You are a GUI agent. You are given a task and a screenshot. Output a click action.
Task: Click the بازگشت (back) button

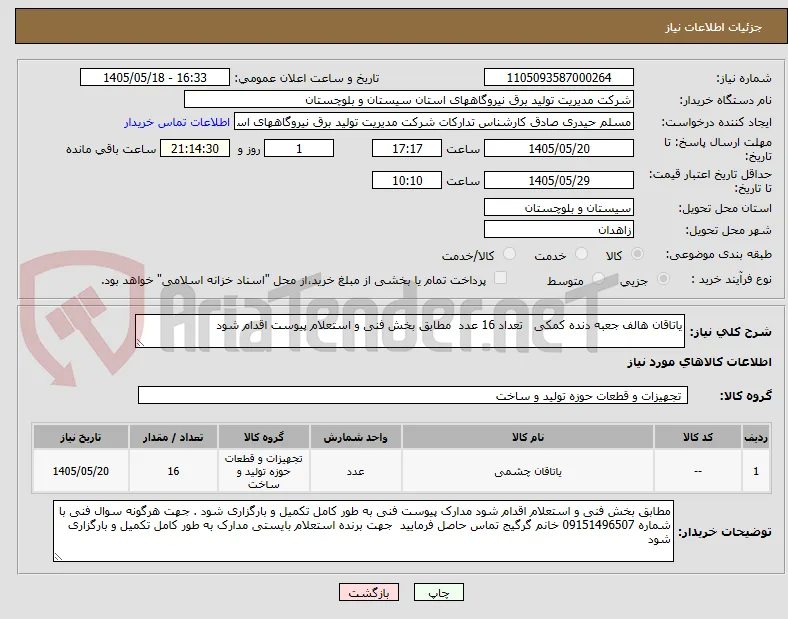[369, 592]
